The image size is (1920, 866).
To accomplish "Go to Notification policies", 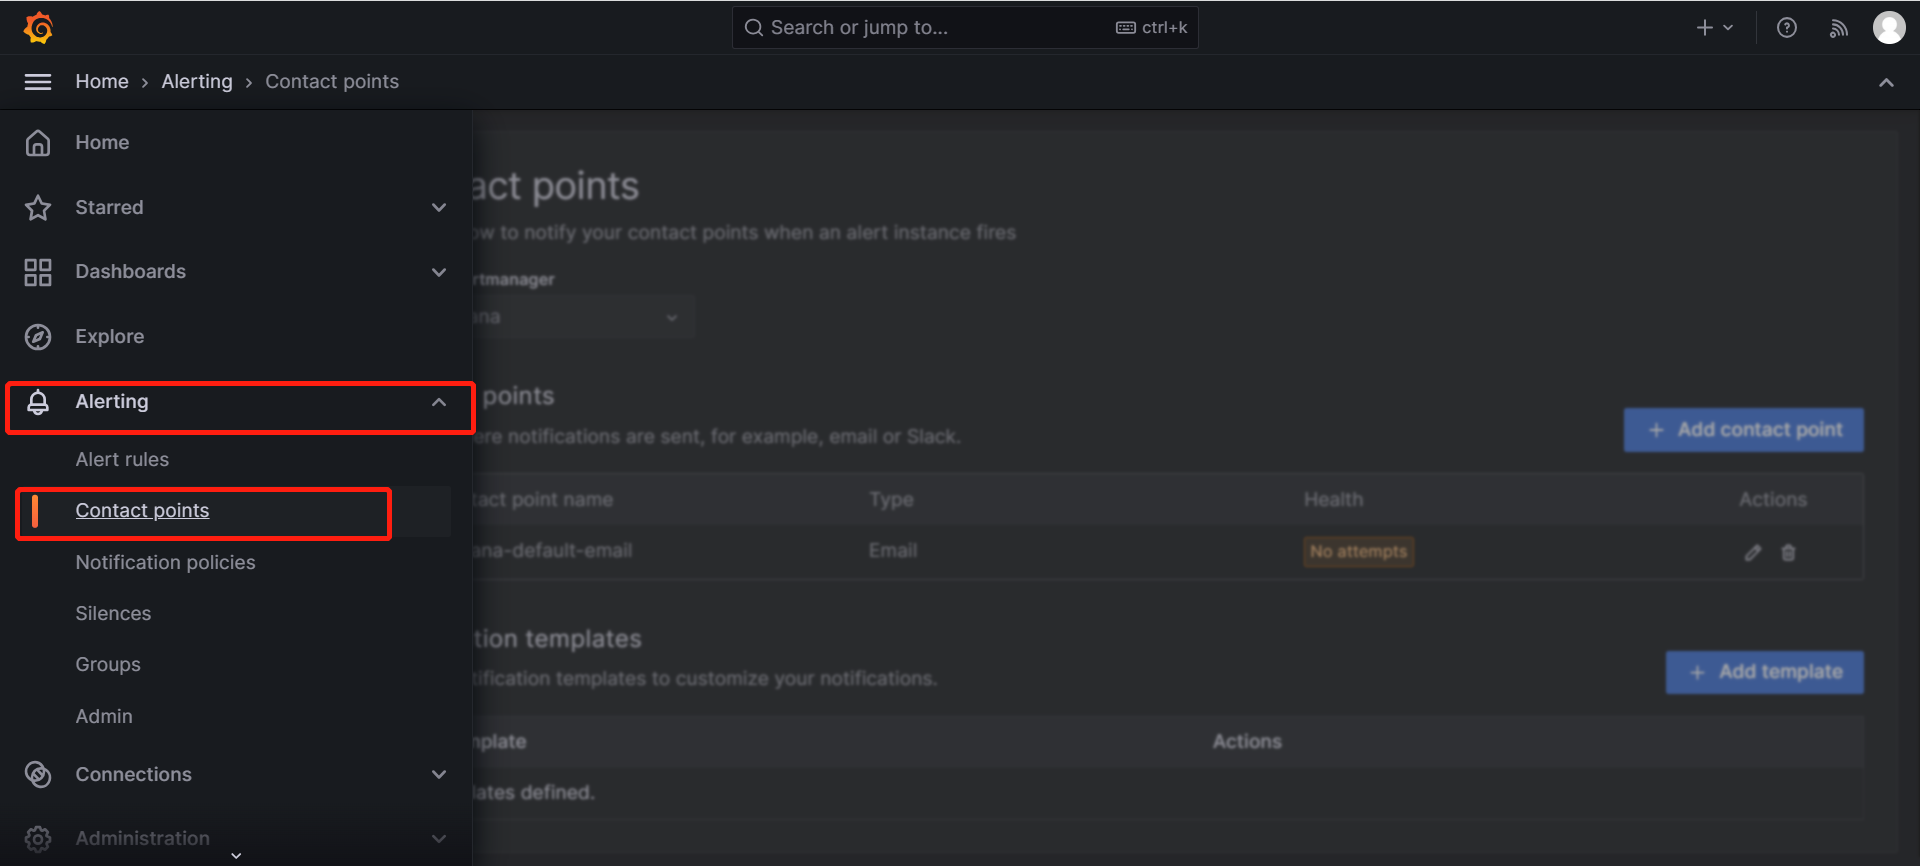I will pyautogui.click(x=165, y=563).
